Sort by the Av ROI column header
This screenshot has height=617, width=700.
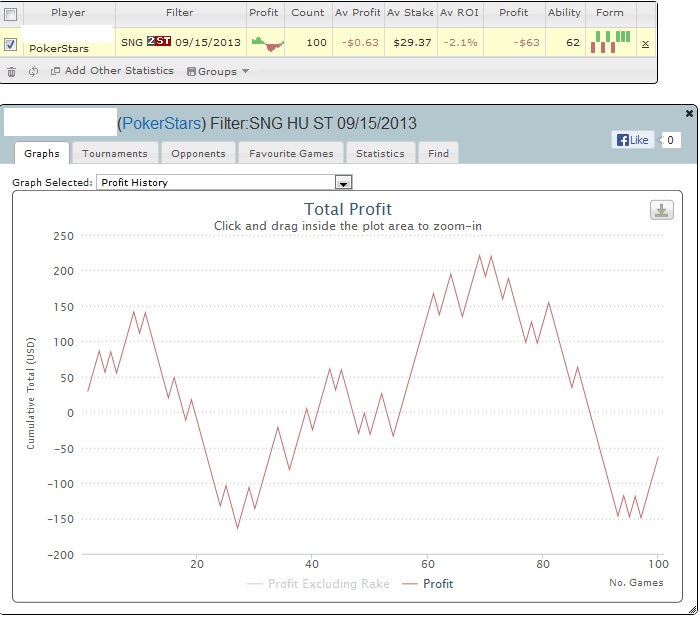459,13
